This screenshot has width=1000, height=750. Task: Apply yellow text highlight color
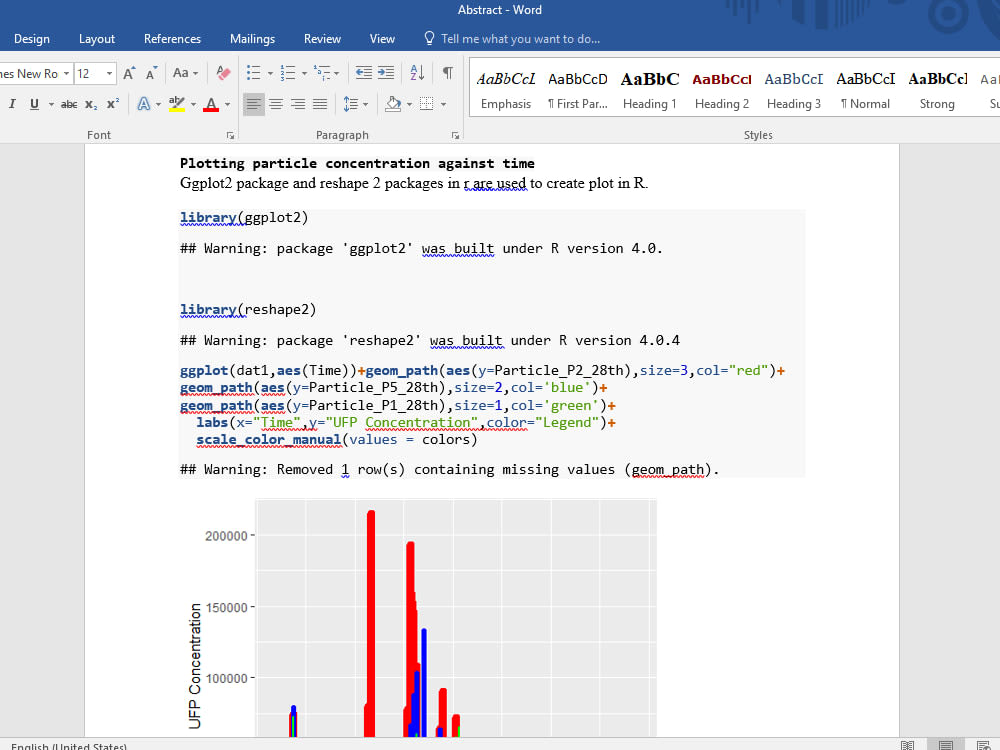177,104
